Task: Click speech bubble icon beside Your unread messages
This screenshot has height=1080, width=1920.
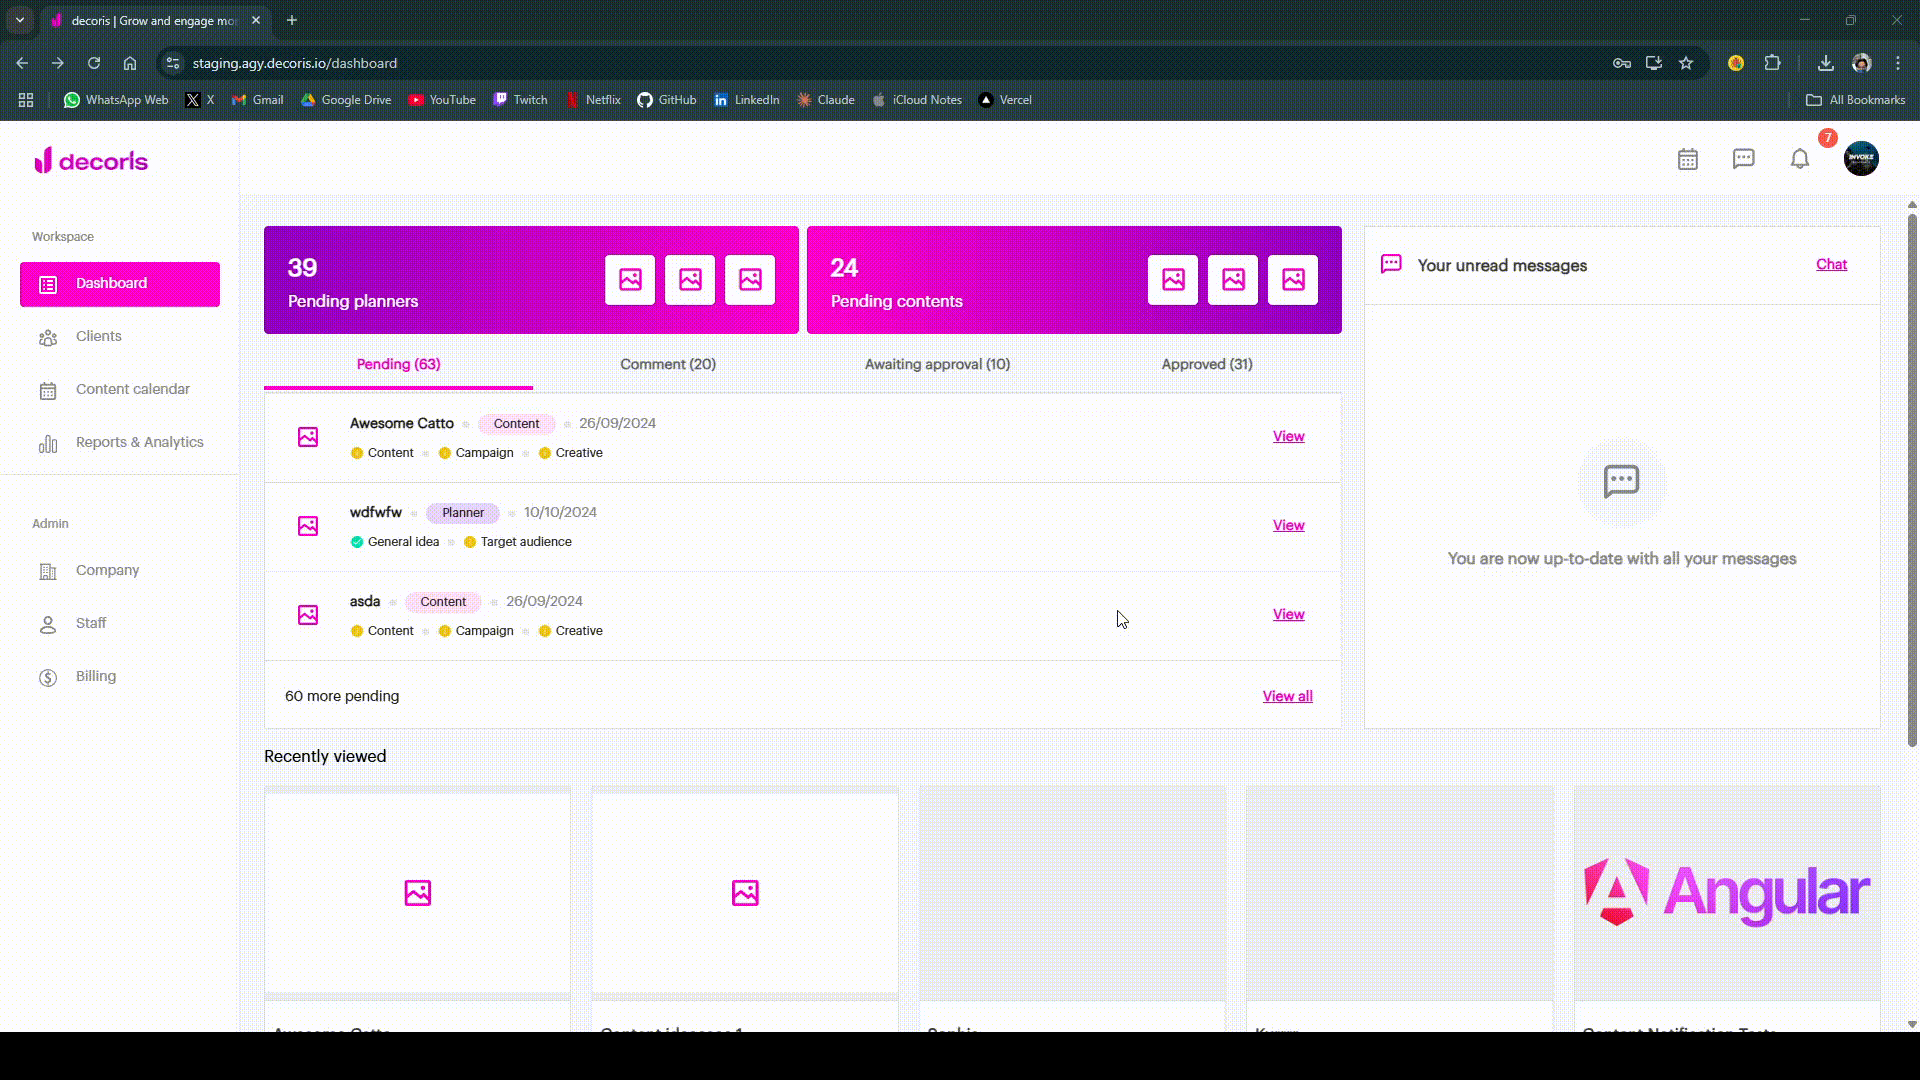Action: tap(1391, 264)
